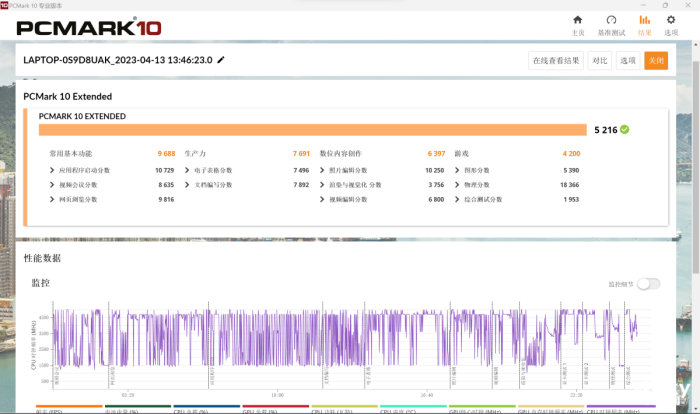Click the pencil icon to rename result

pyautogui.click(x=221, y=60)
